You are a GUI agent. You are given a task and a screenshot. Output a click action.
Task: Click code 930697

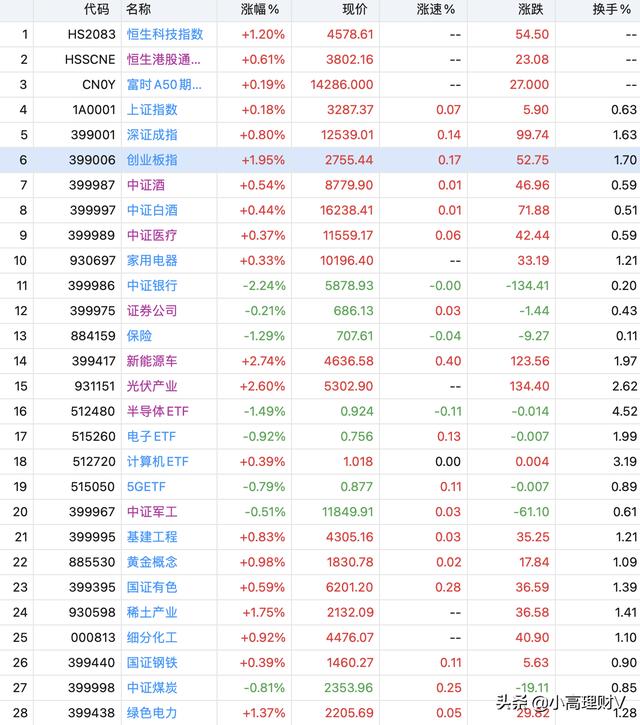(x=92, y=260)
